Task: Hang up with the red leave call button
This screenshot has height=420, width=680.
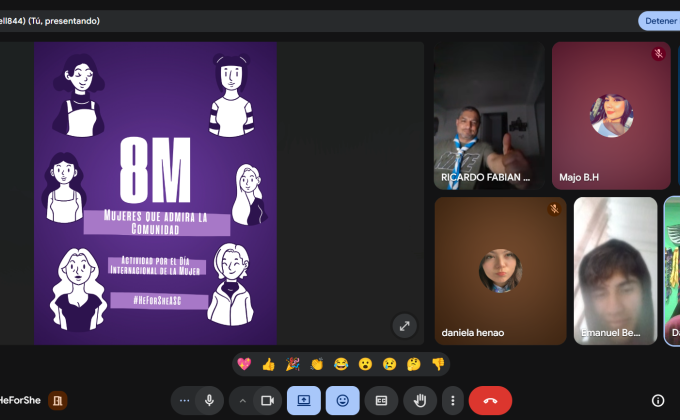Action: click(490, 400)
